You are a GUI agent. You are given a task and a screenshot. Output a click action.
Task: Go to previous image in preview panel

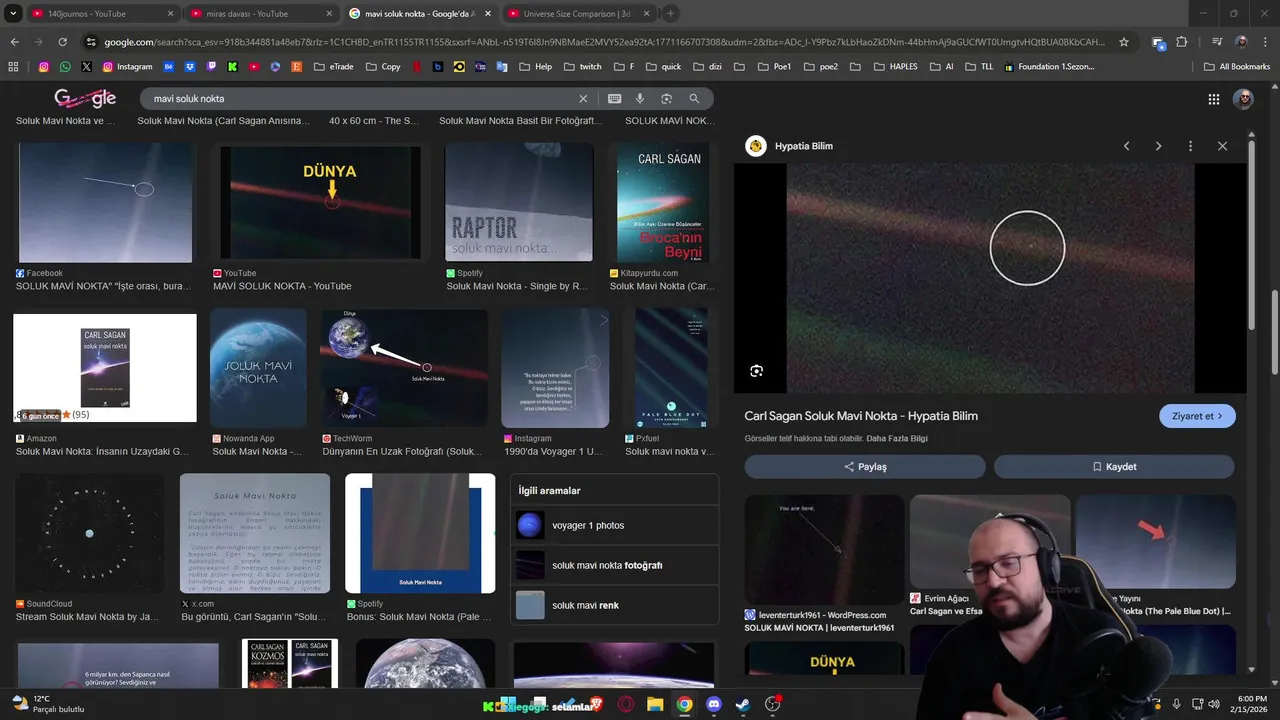1126,146
